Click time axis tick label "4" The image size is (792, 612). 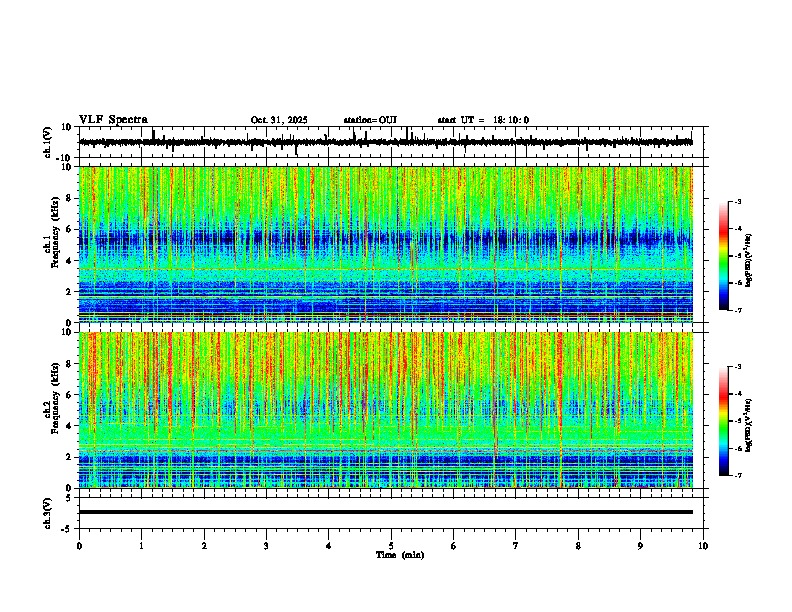click(x=329, y=546)
